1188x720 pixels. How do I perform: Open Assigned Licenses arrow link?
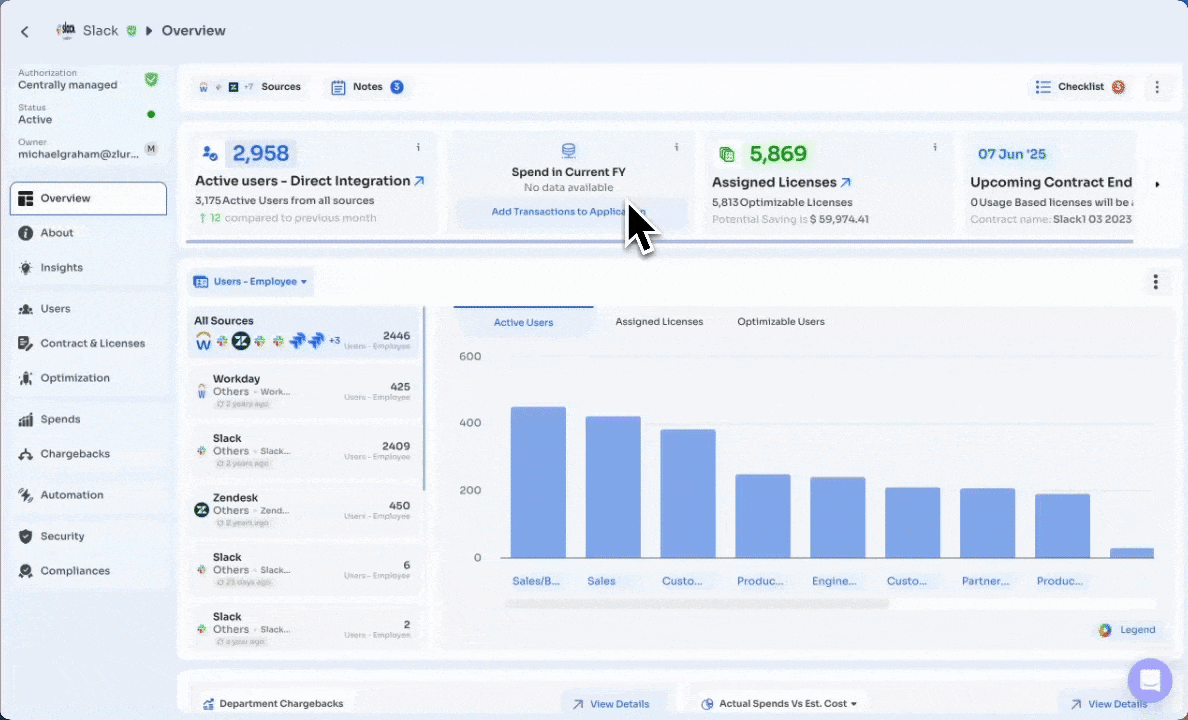[846, 183]
